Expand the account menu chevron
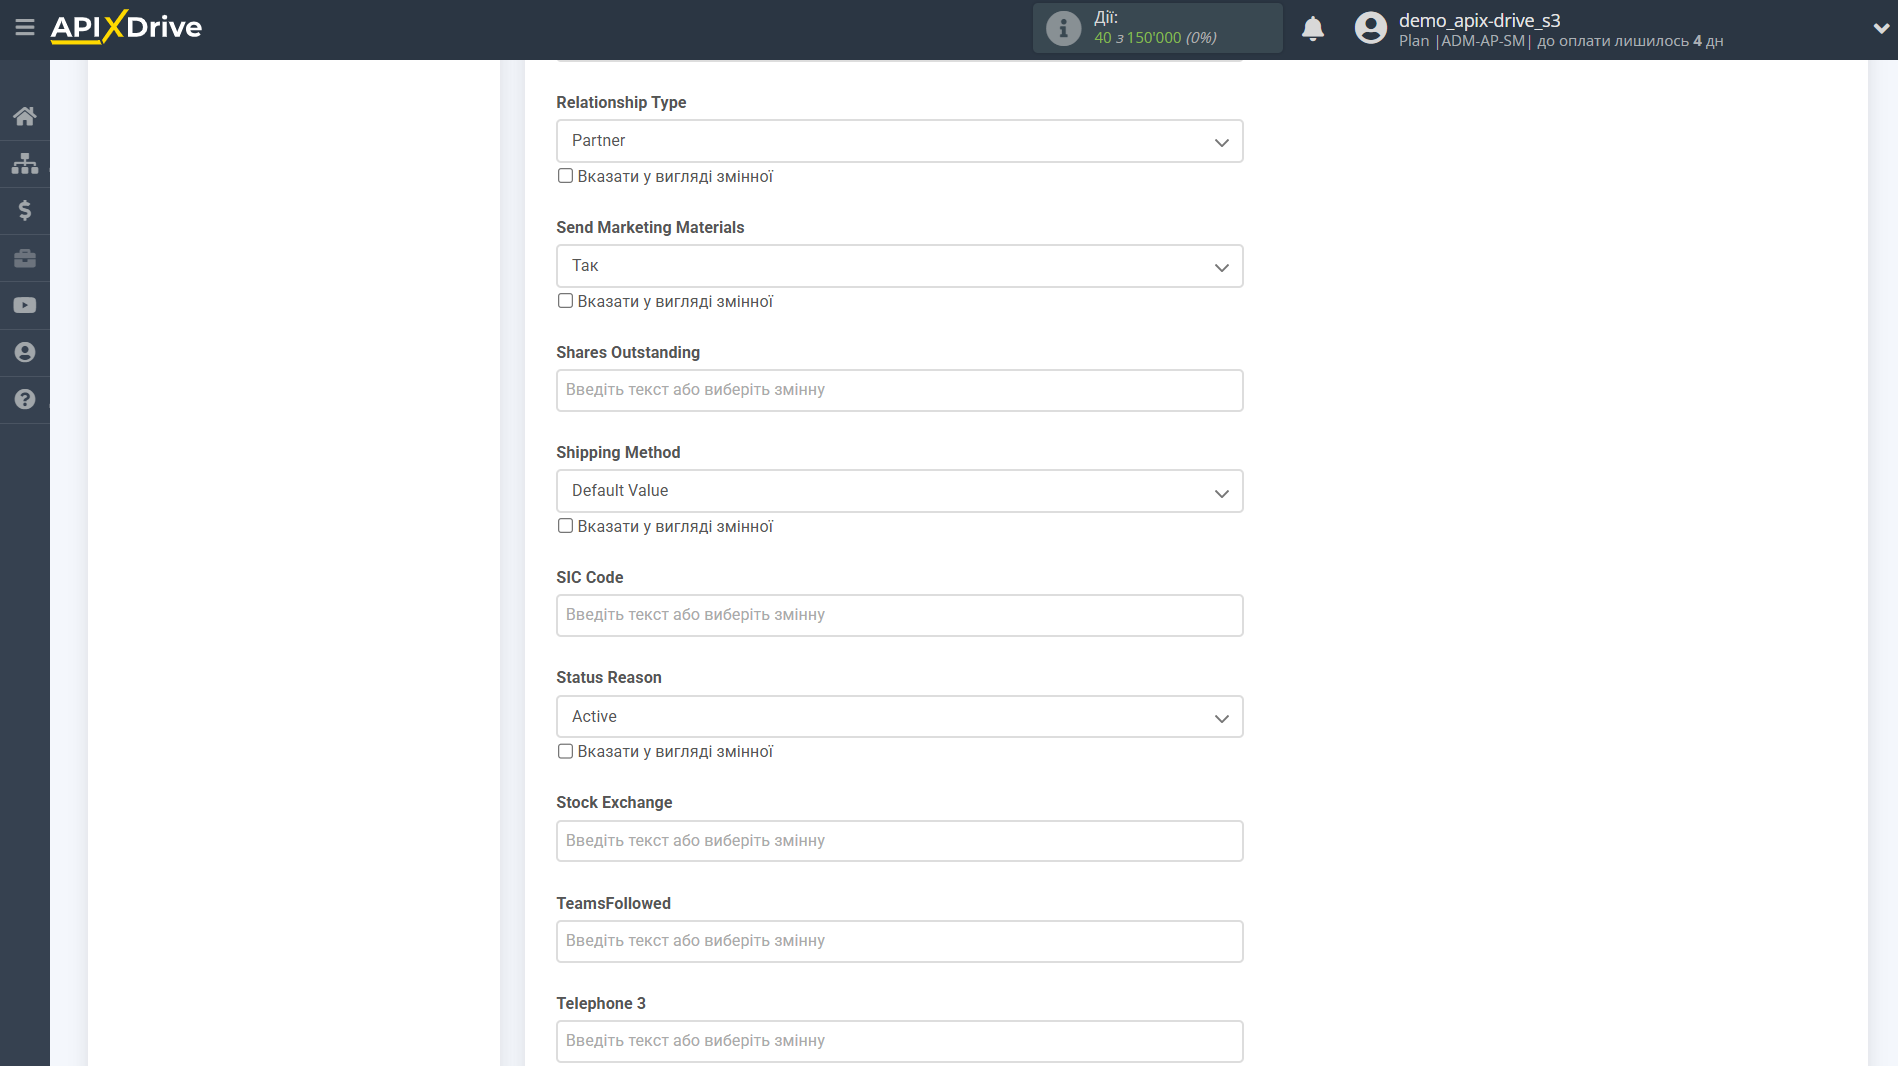Image resolution: width=1898 pixels, height=1066 pixels. [x=1881, y=28]
